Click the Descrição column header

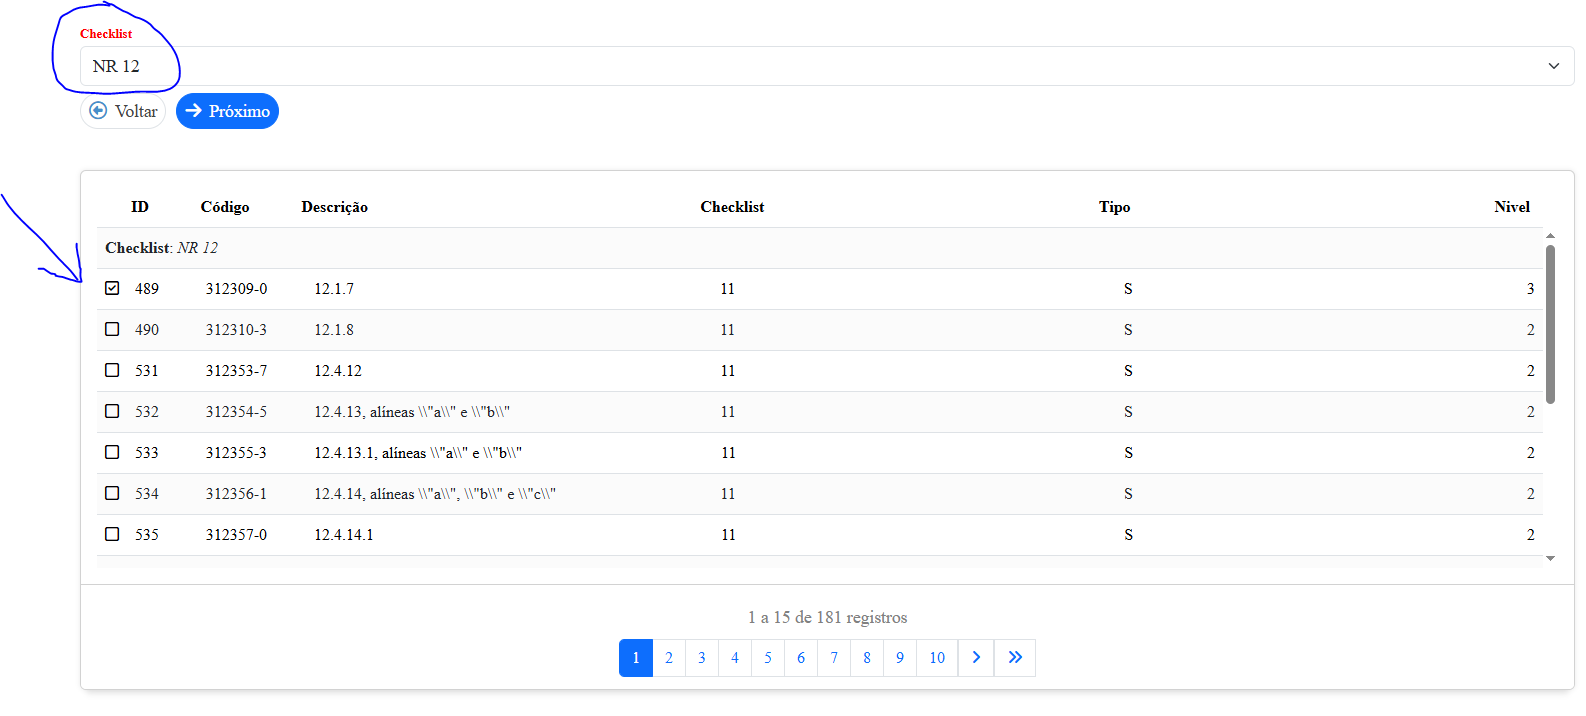click(334, 207)
